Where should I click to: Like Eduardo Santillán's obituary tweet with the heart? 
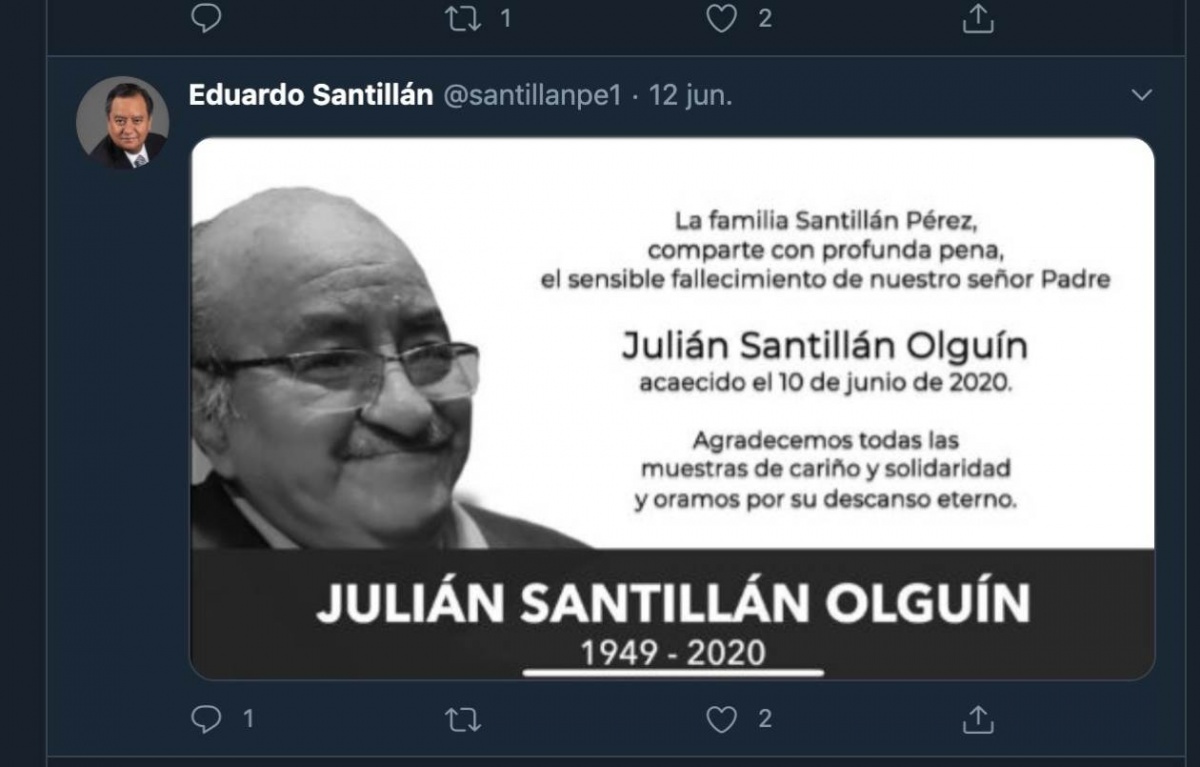coord(721,718)
